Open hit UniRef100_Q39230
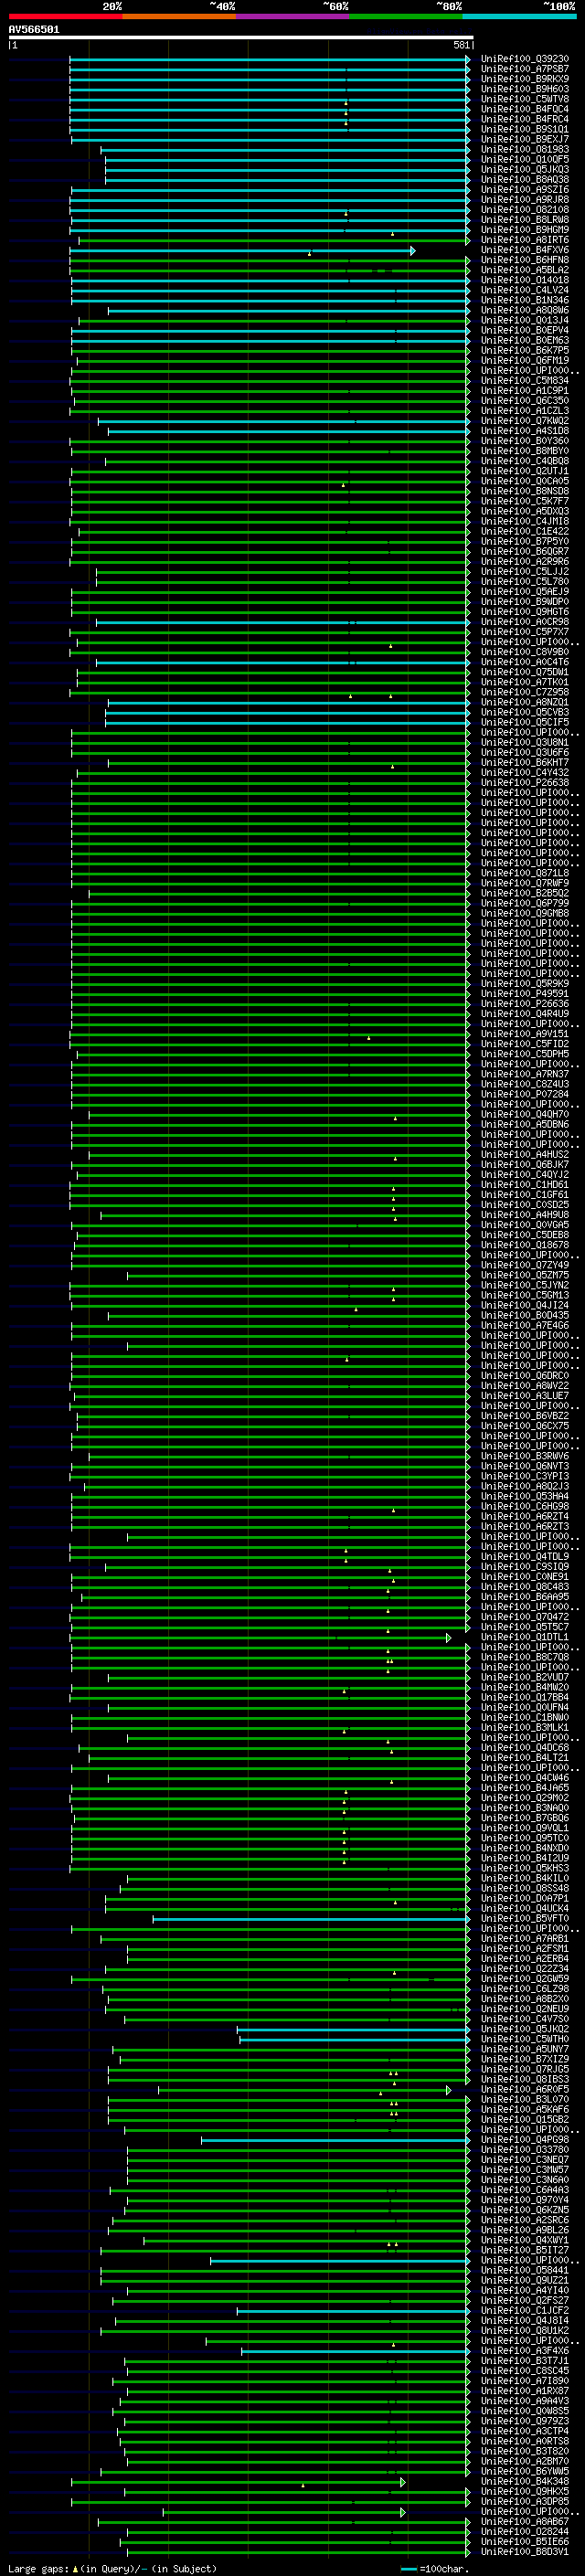Screen dimensions: 585x2576 click(x=525, y=59)
